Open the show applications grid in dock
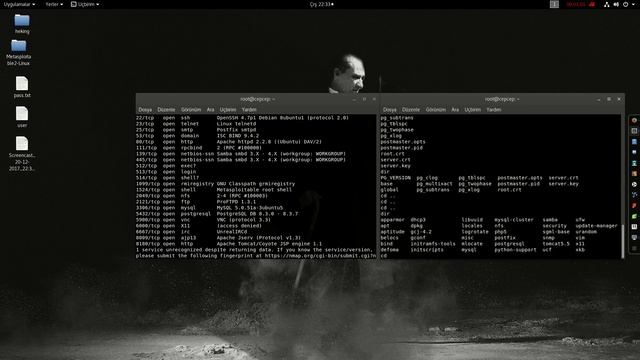The image size is (640, 360). [x=634, y=248]
